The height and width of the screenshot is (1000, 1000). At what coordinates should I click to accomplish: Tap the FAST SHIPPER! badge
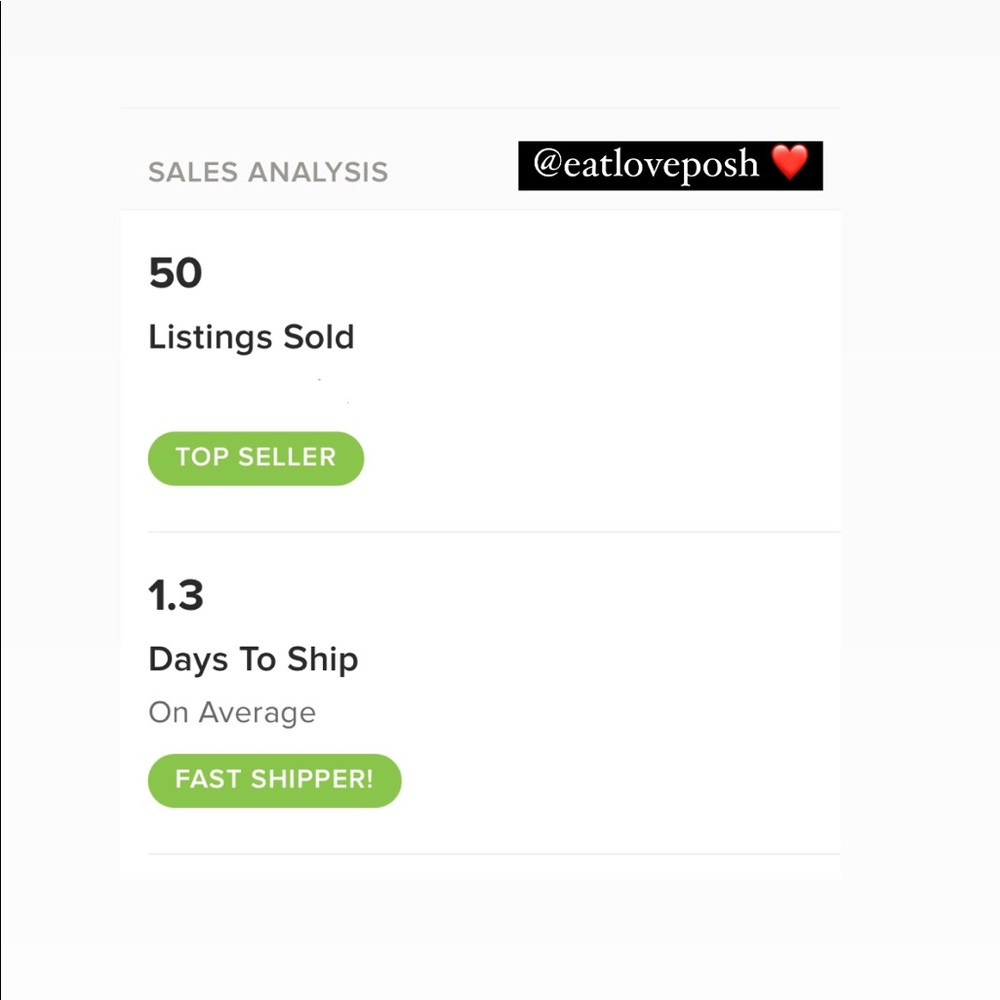click(x=274, y=780)
